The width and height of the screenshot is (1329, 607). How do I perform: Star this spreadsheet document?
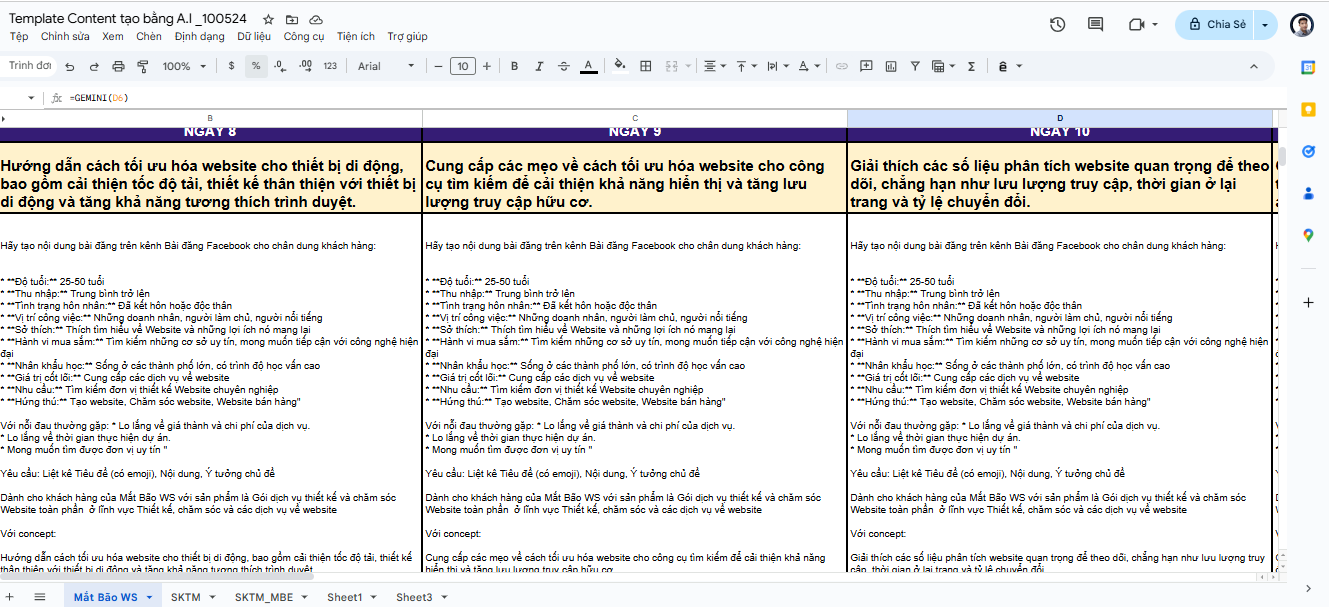click(x=268, y=20)
